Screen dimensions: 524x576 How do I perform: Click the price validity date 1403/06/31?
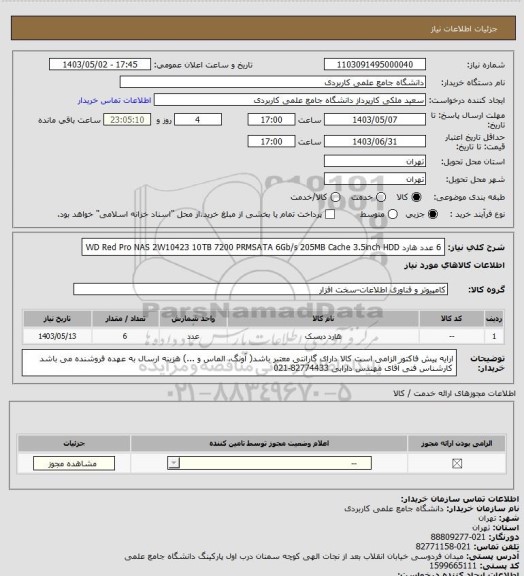(375, 141)
